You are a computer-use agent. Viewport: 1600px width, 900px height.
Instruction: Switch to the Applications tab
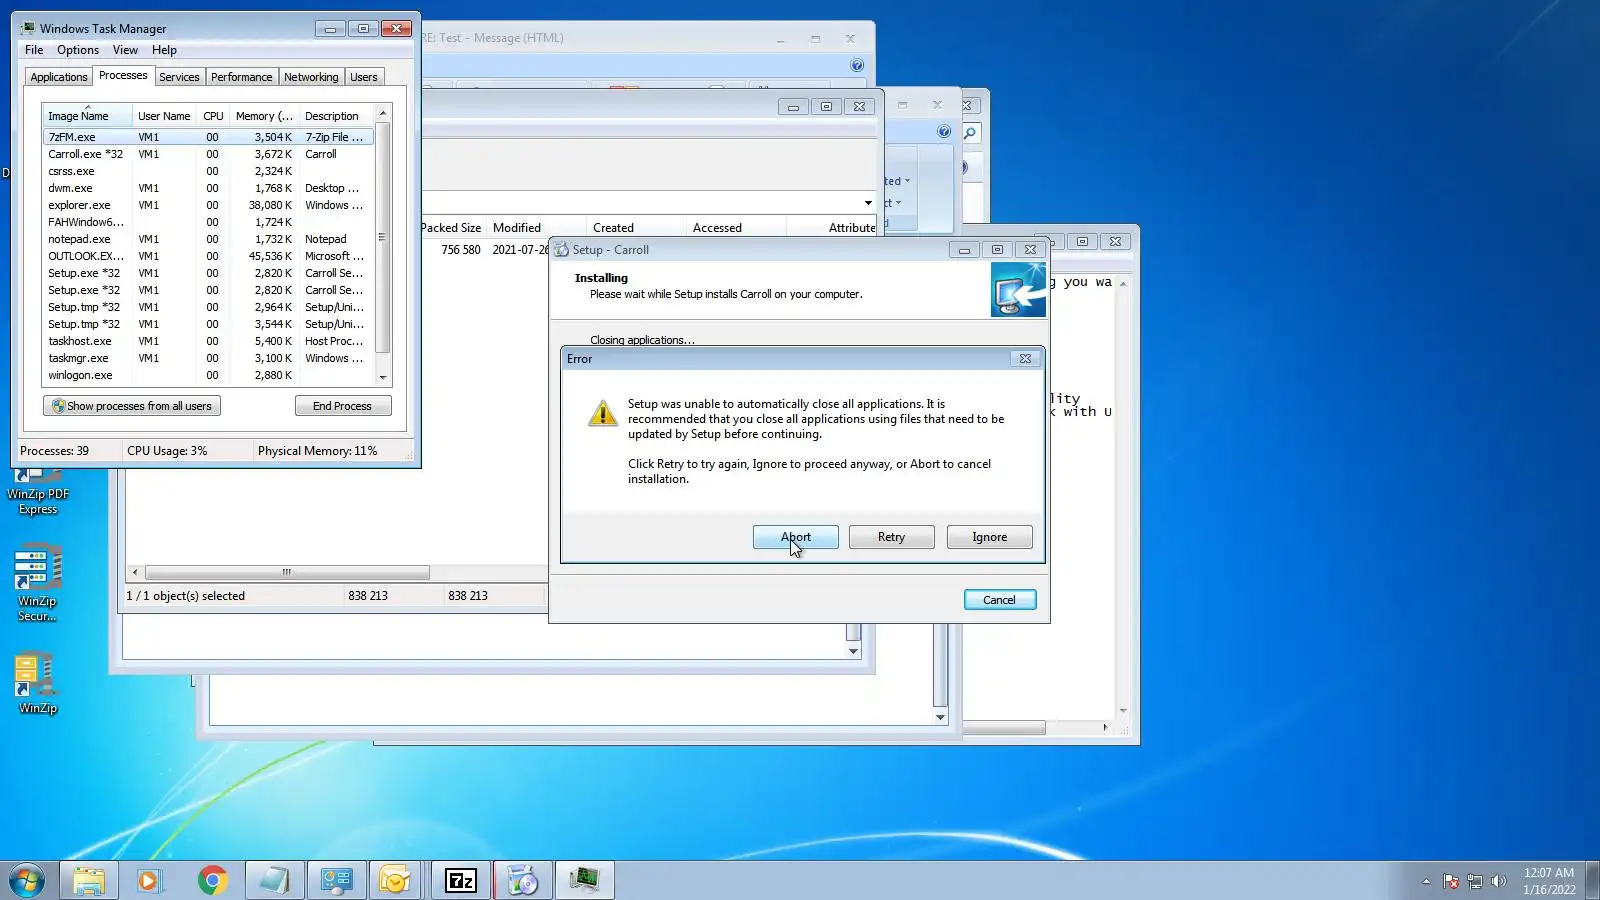[x=59, y=77]
